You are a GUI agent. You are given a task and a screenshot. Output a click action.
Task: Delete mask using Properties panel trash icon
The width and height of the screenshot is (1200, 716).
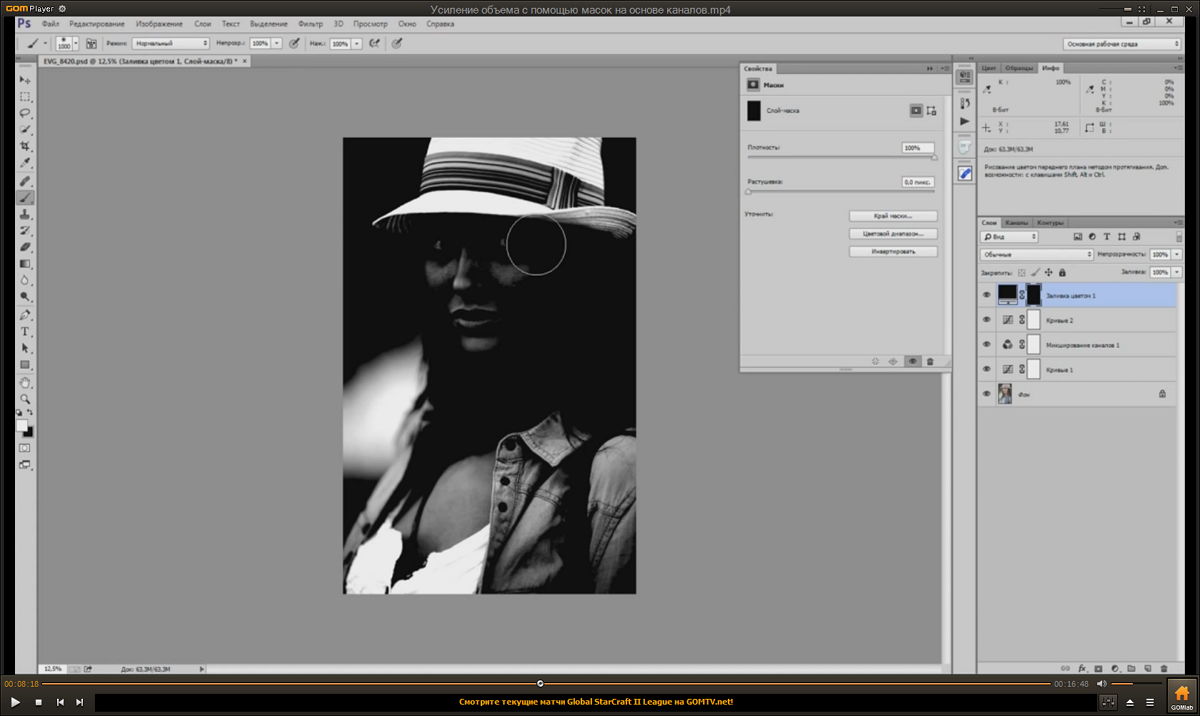click(930, 361)
